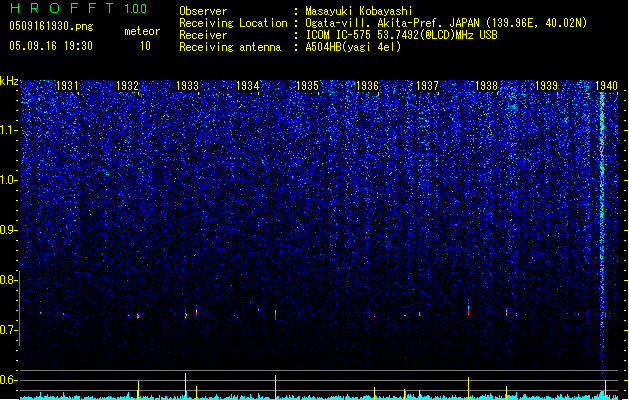Click the 1.1 frequency axis label
The height and width of the screenshot is (400, 629).
coord(8,130)
